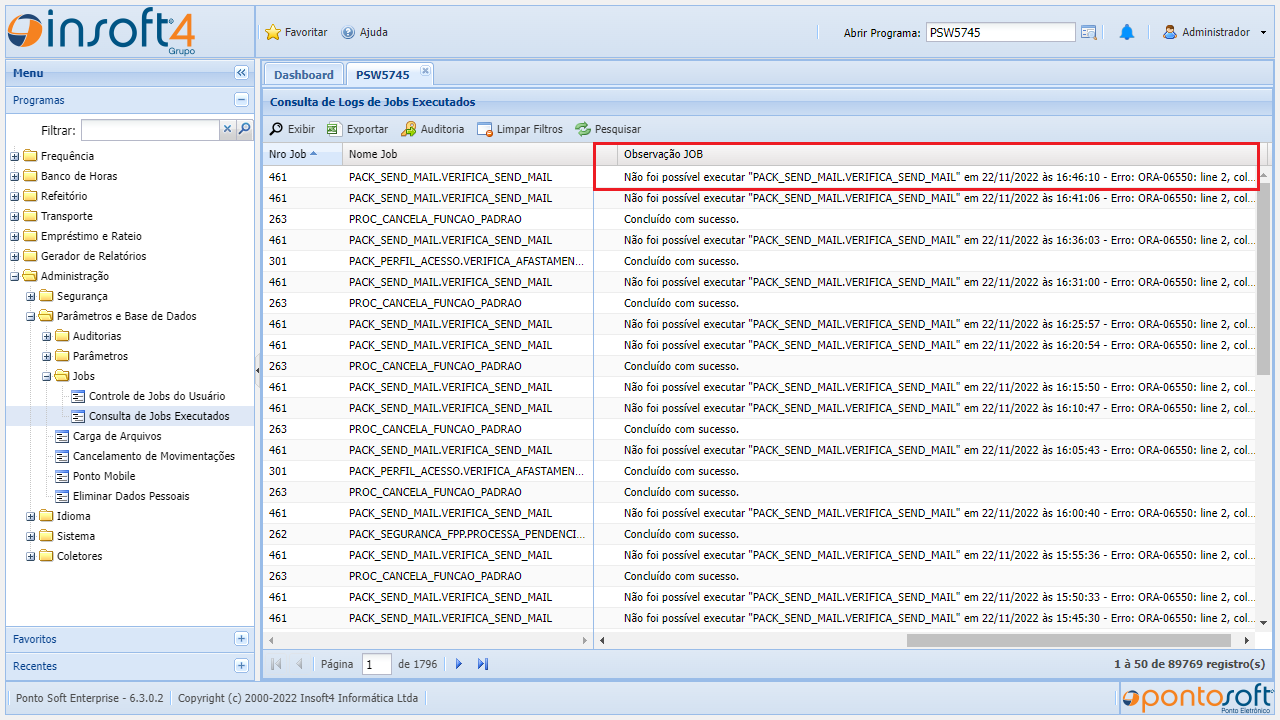The image size is (1280, 720).
Task: Click the Pesquisar refresh icon
Action: click(583, 129)
